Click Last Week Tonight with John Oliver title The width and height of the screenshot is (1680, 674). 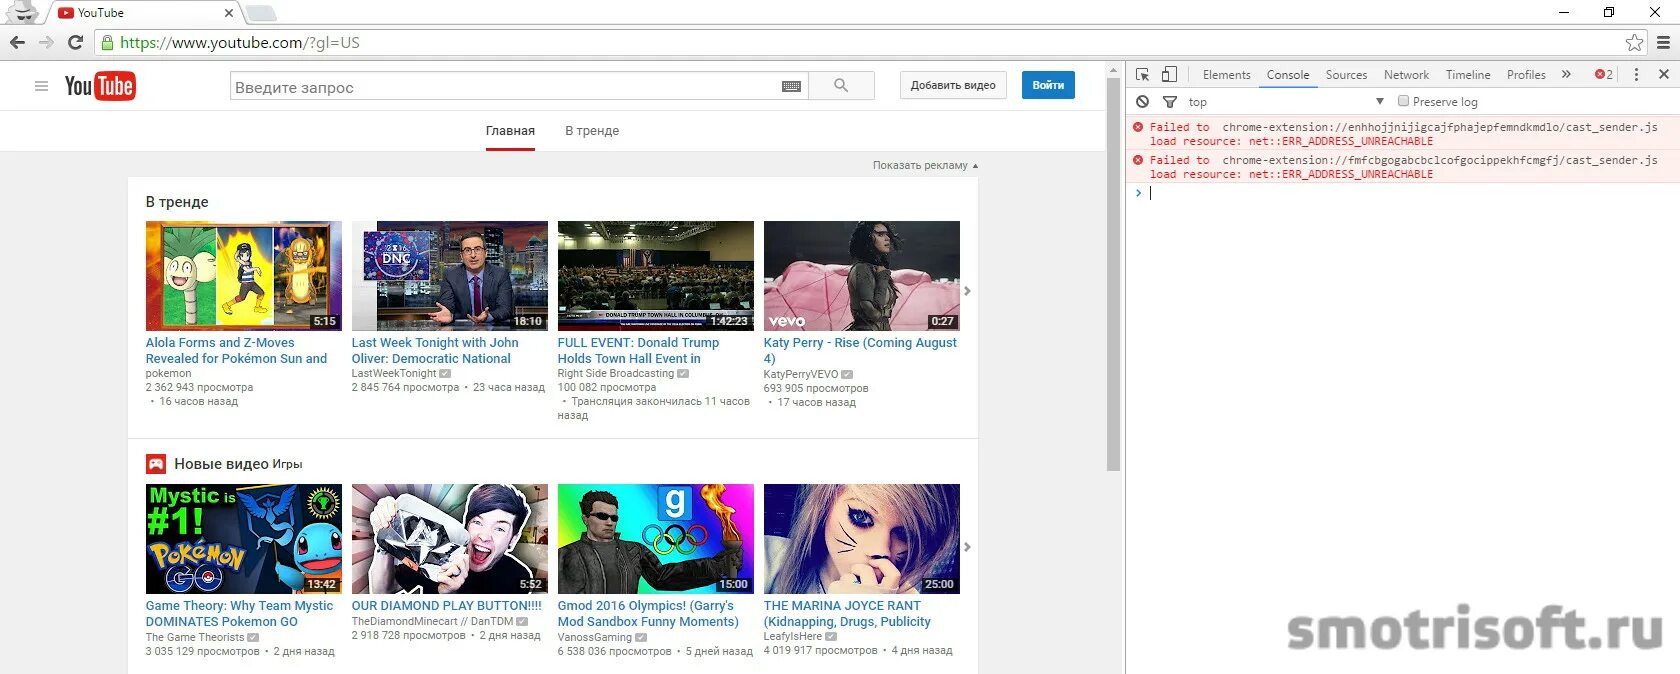pos(435,350)
